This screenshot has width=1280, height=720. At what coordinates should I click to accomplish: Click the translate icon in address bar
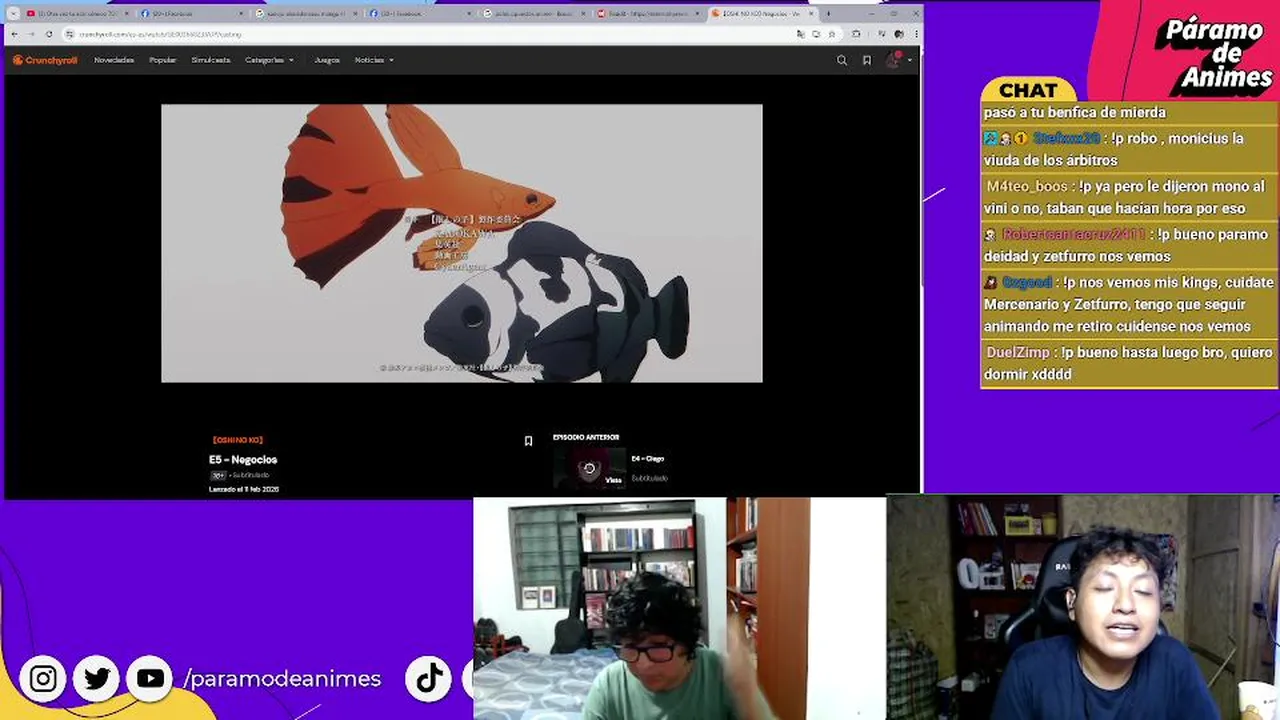pos(801,34)
